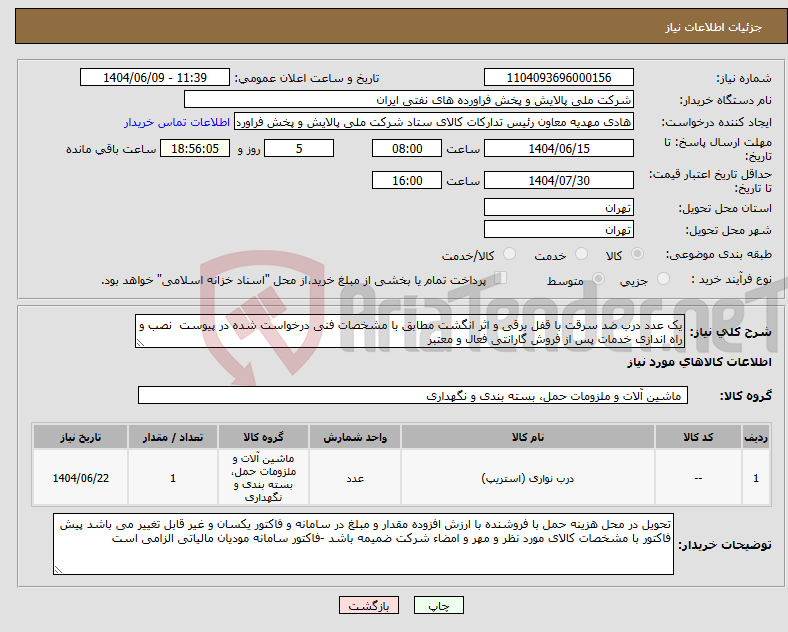Click the price validity date 1404/07/30
The image size is (788, 632).
(x=558, y=180)
